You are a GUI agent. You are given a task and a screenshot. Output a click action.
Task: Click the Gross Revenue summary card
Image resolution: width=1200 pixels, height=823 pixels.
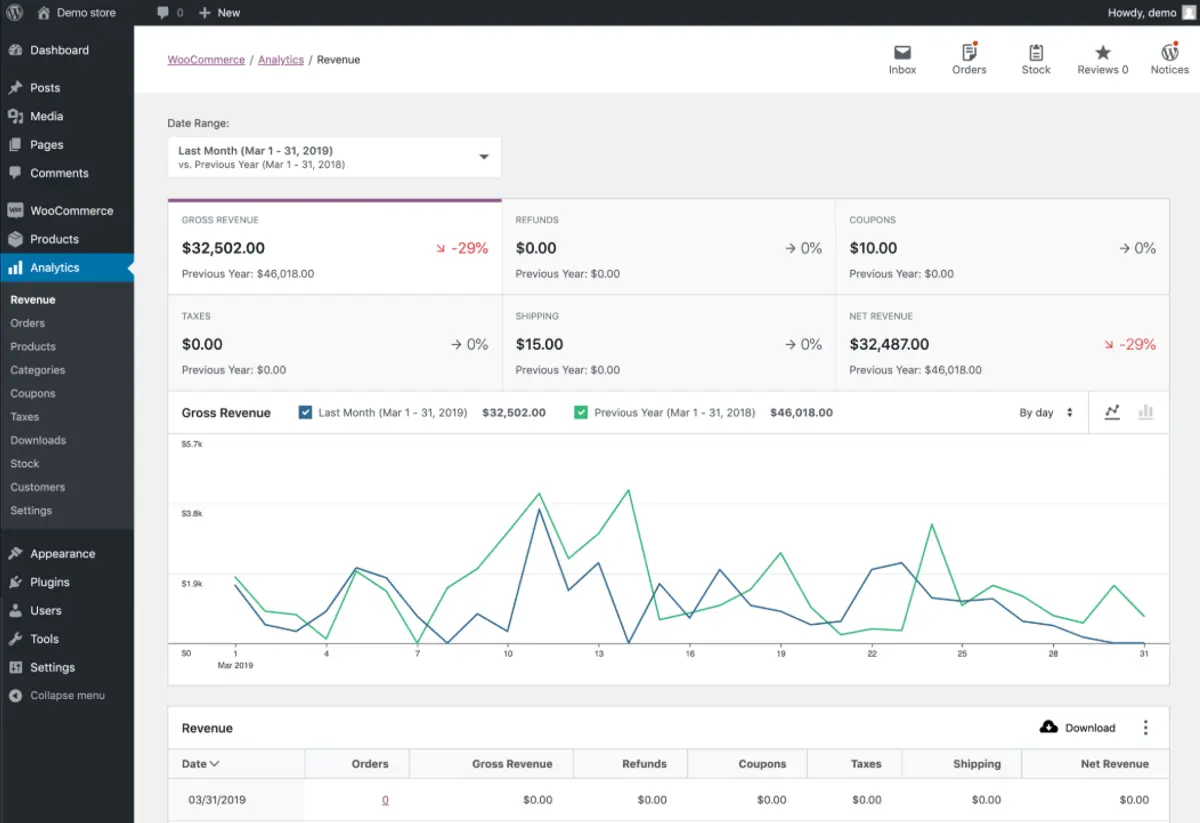(334, 247)
